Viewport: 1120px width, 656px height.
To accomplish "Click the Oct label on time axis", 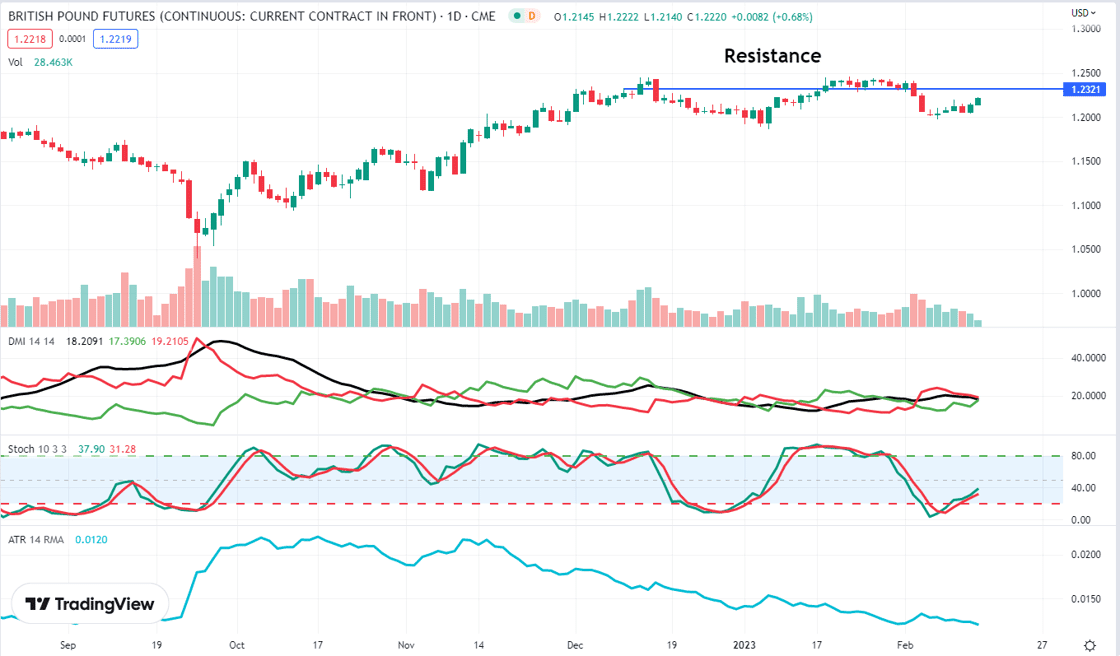I will [236, 645].
